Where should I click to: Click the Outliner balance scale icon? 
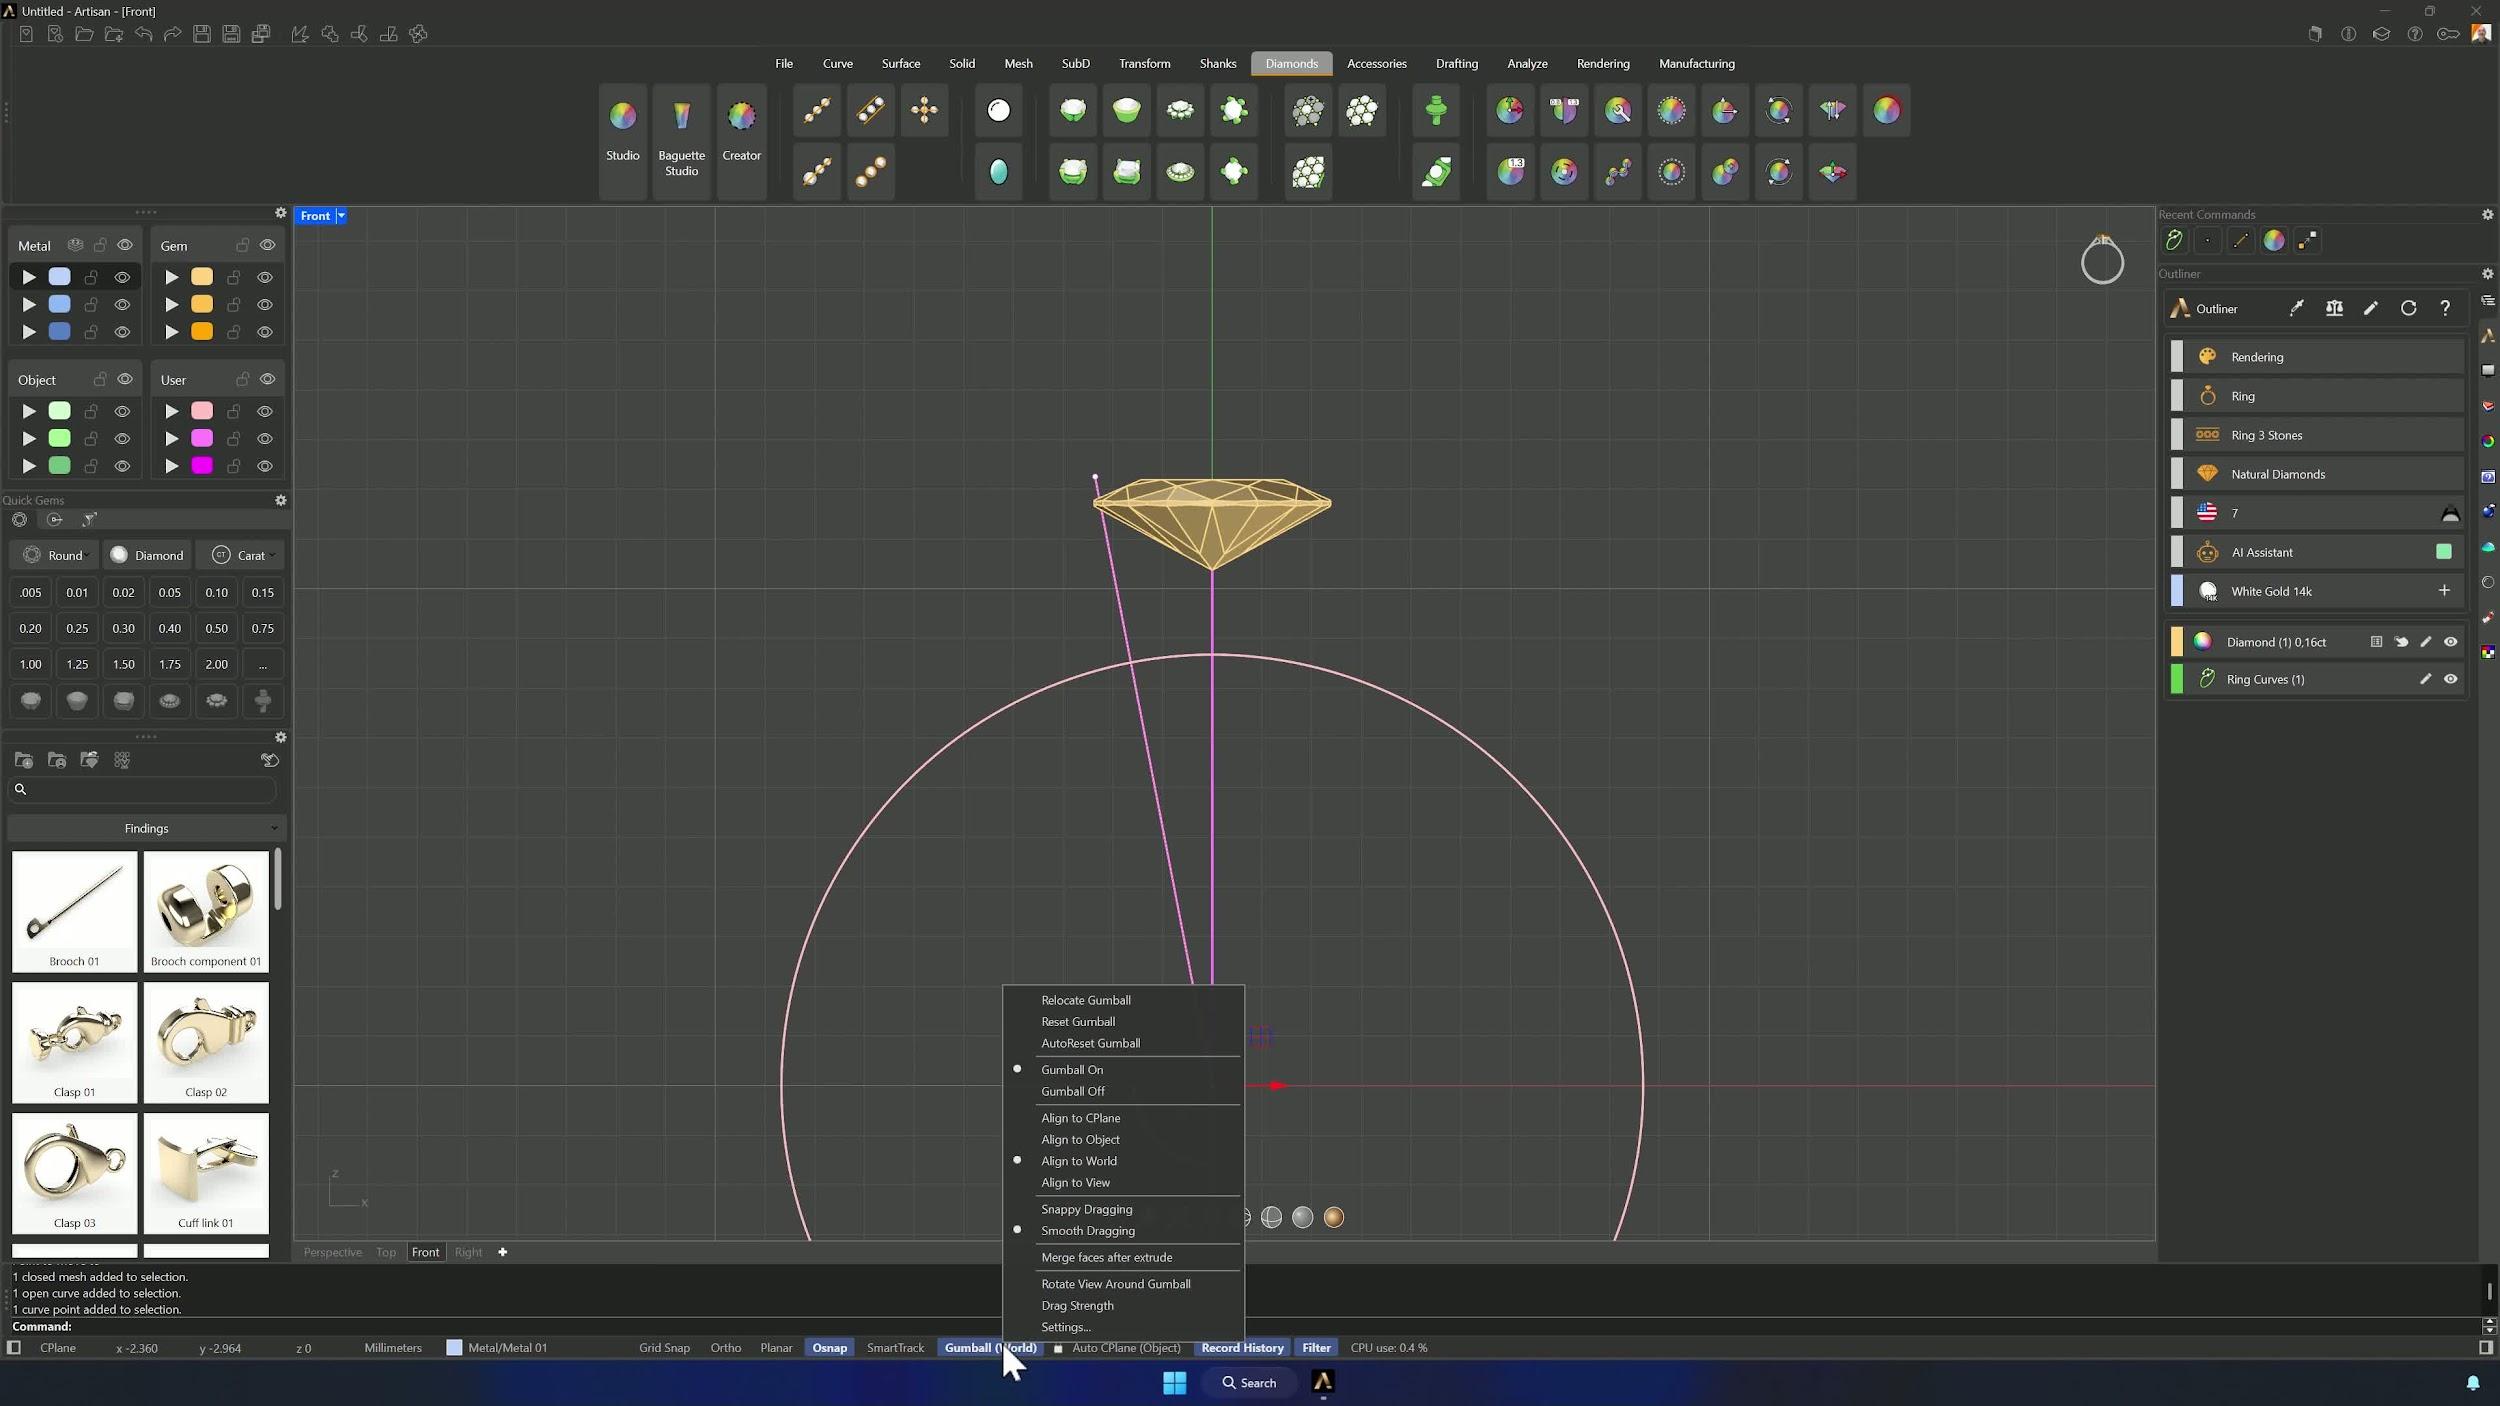pyautogui.click(x=2334, y=309)
